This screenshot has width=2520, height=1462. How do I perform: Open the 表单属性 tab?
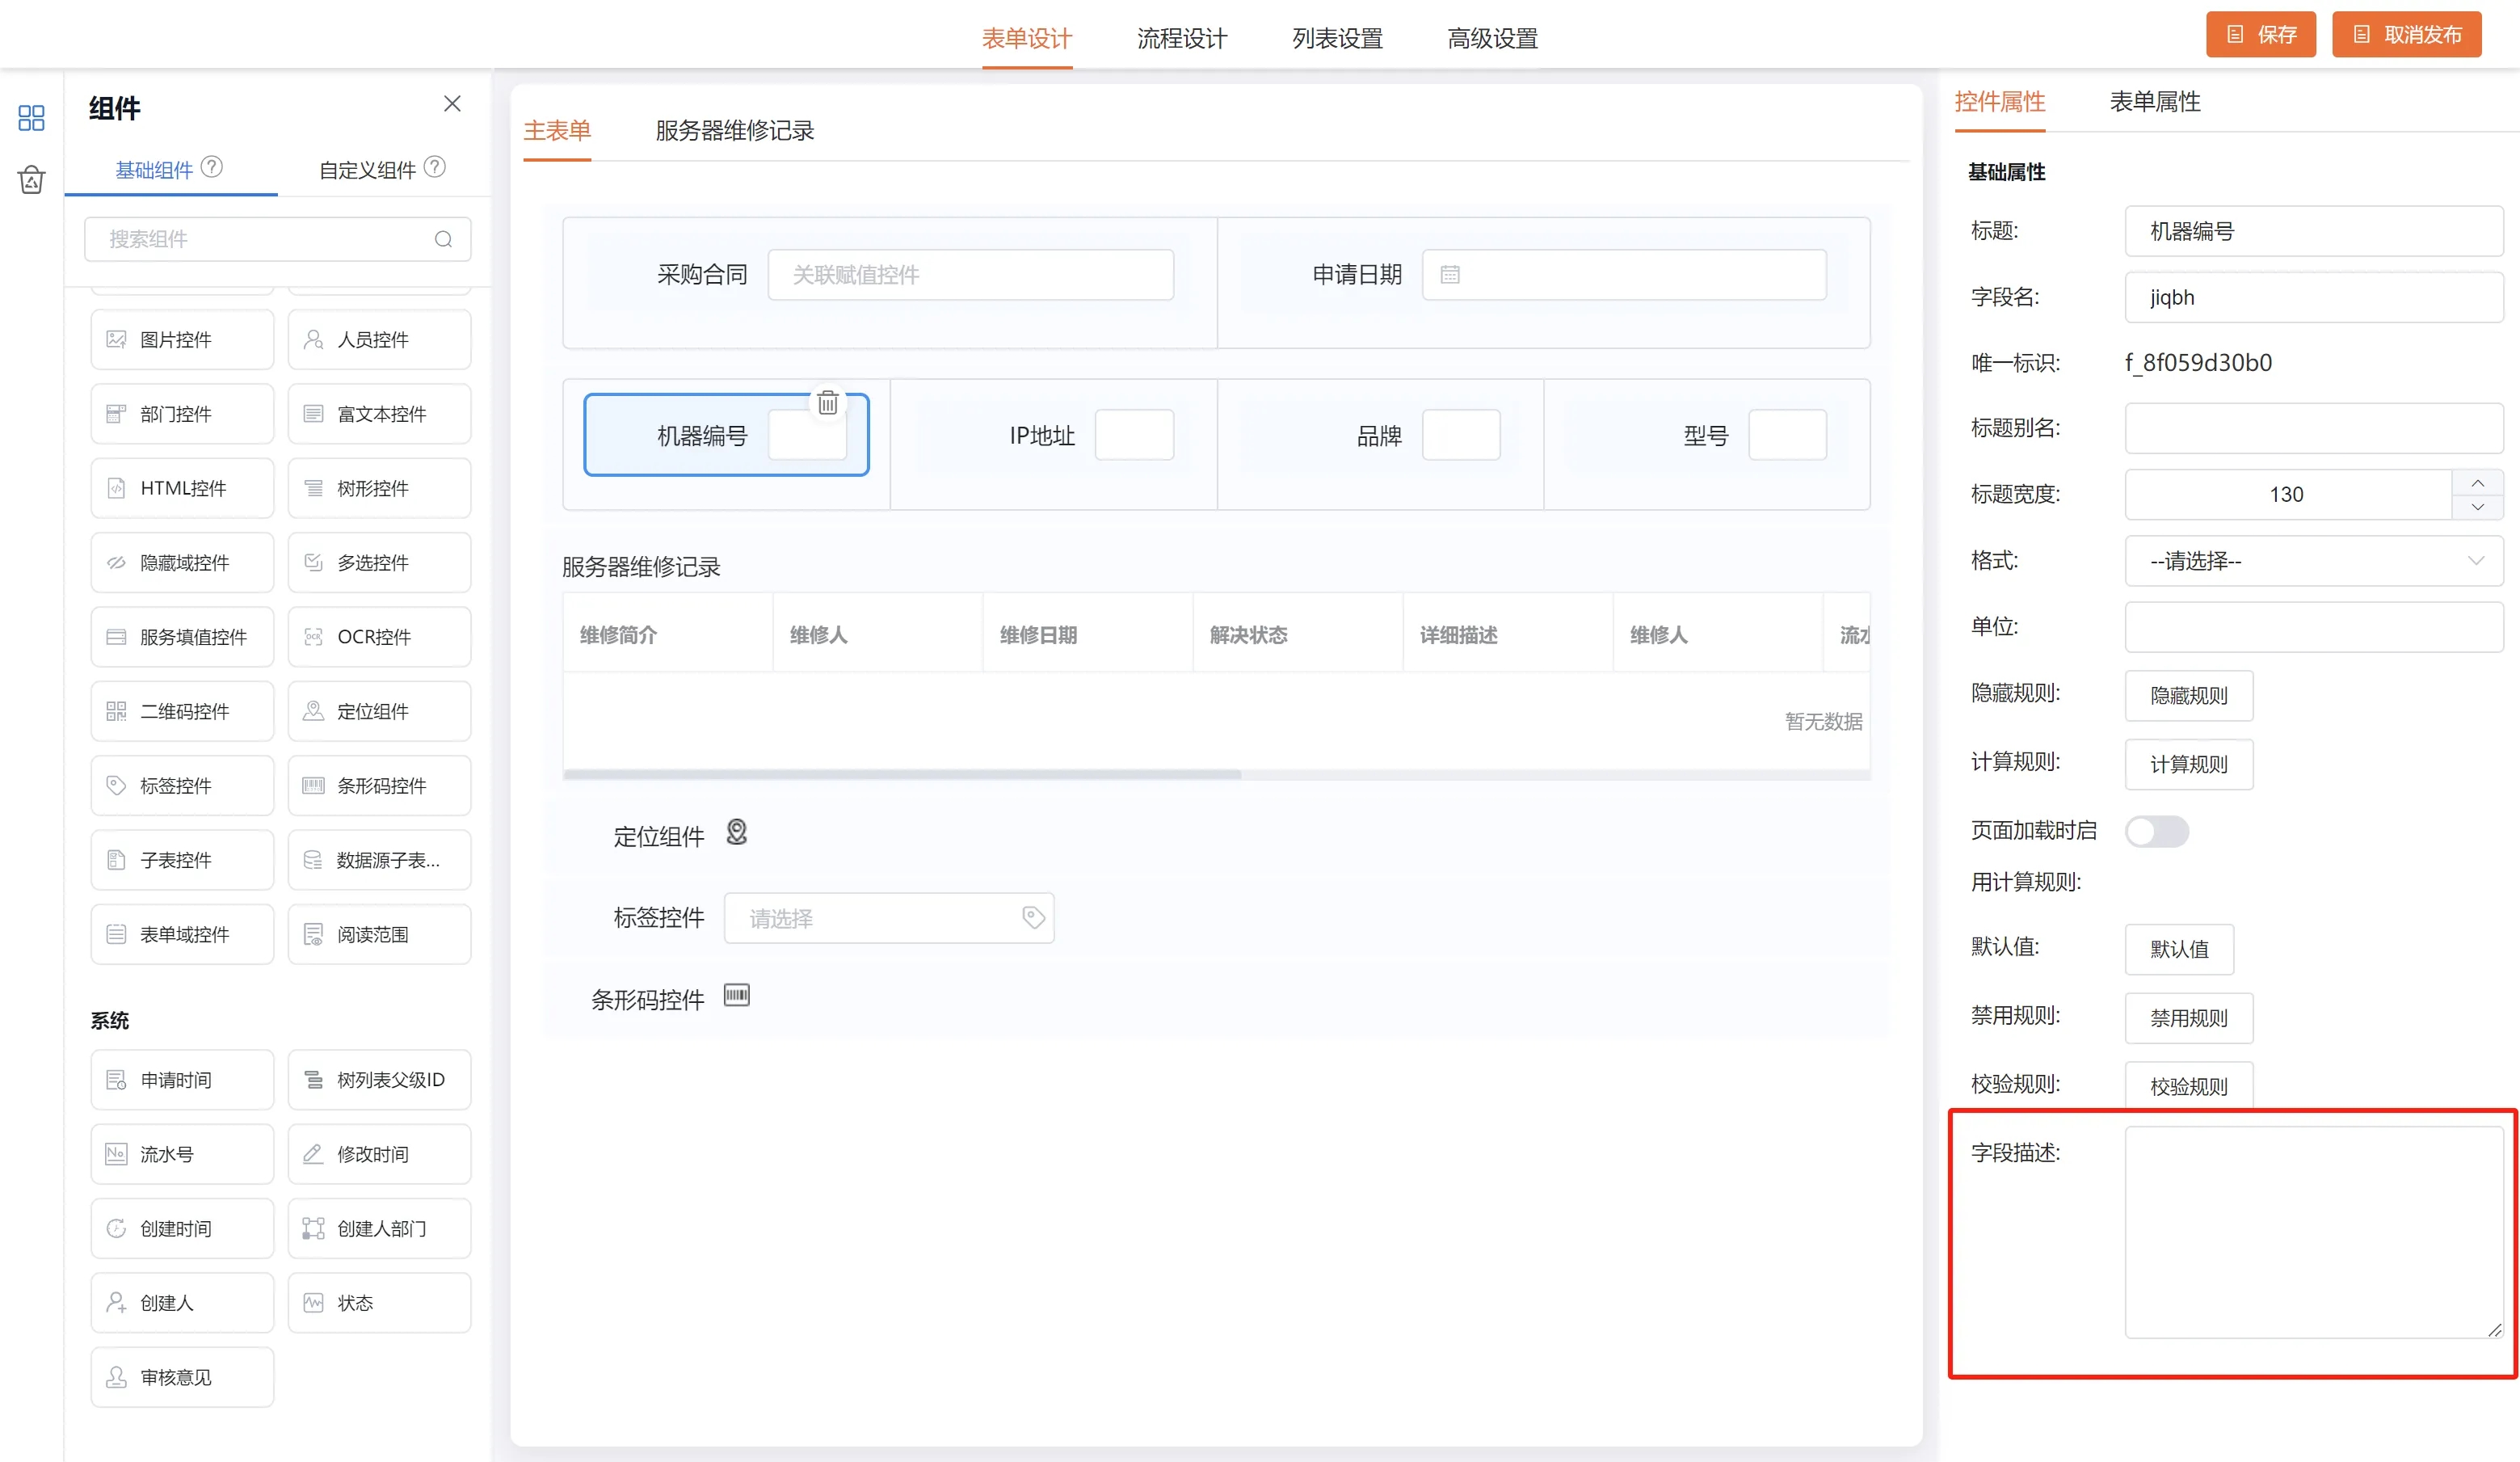point(2155,102)
